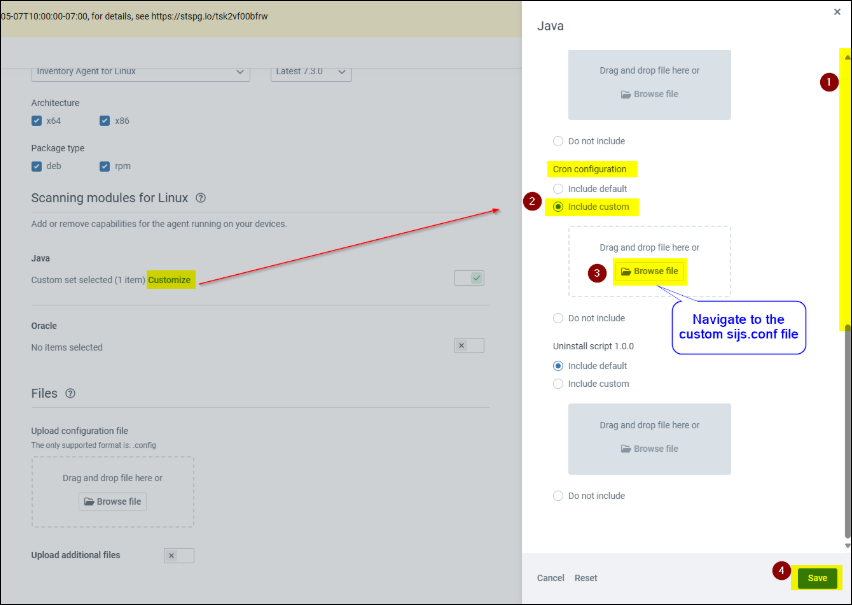
Task: Click the Cron configuration heading
Action: (x=590, y=169)
